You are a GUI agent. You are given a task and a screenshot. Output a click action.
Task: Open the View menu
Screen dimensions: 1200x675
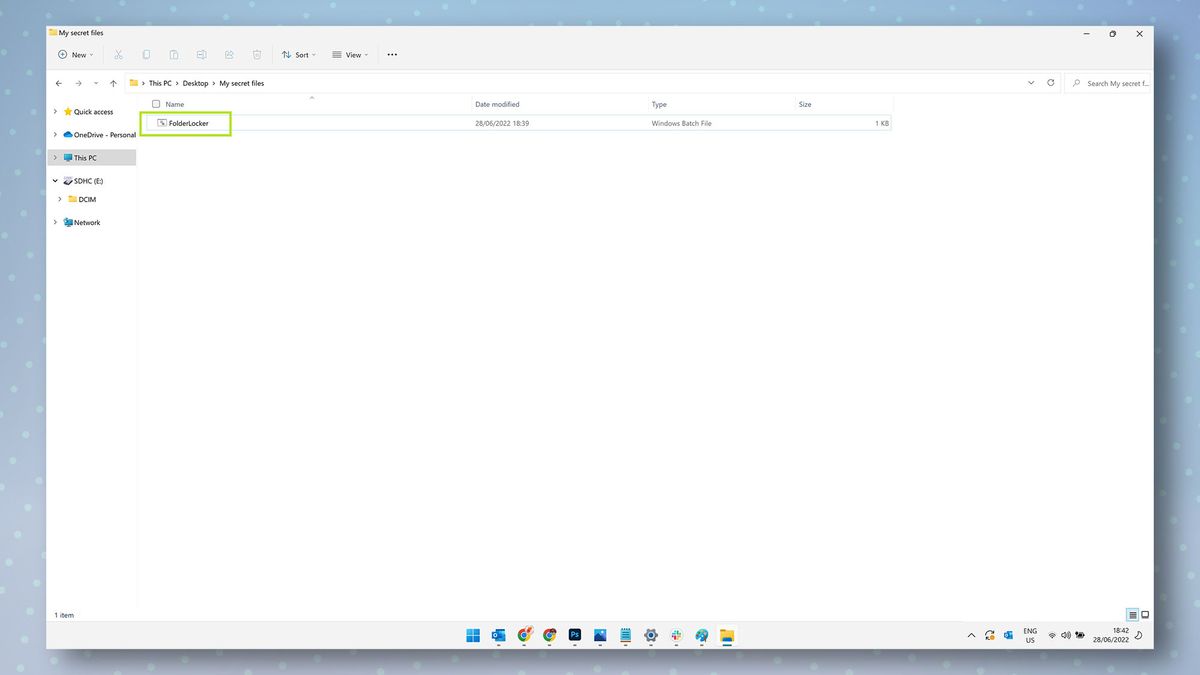coord(348,54)
